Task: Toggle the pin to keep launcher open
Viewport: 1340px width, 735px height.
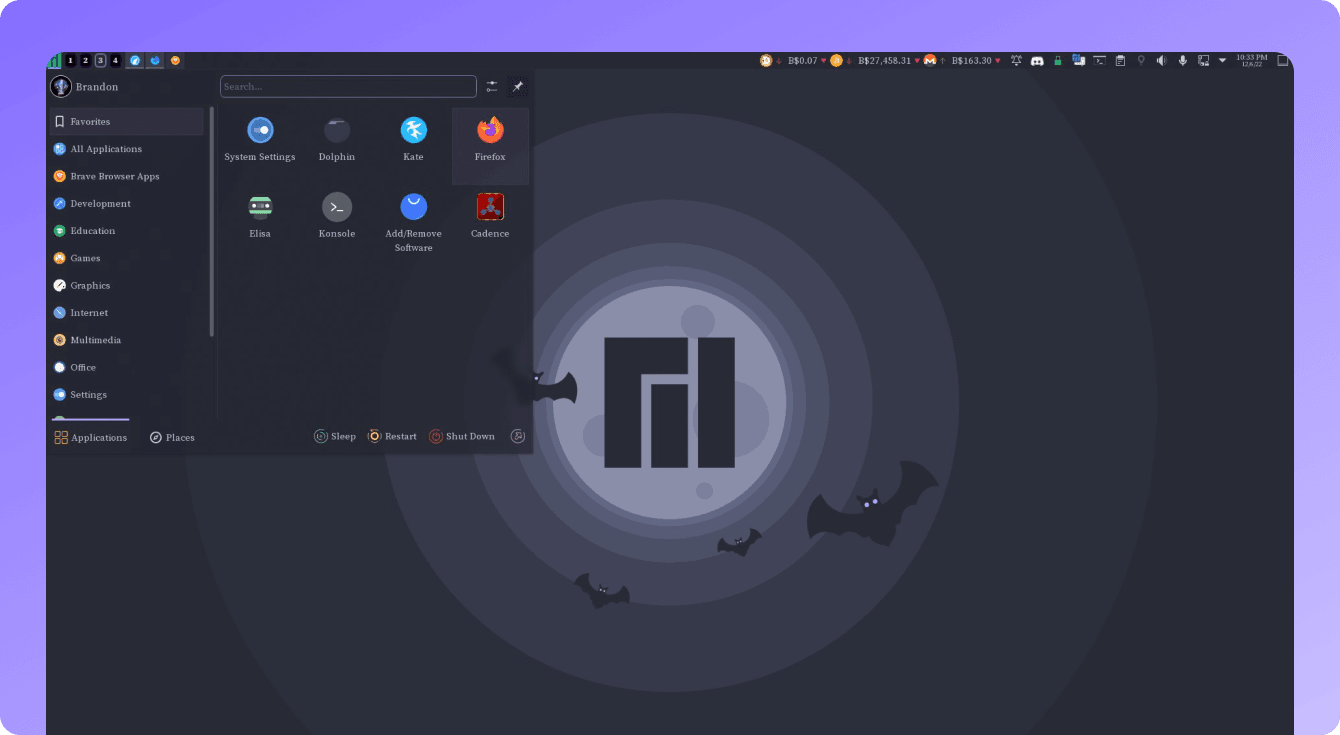Action: 517,87
